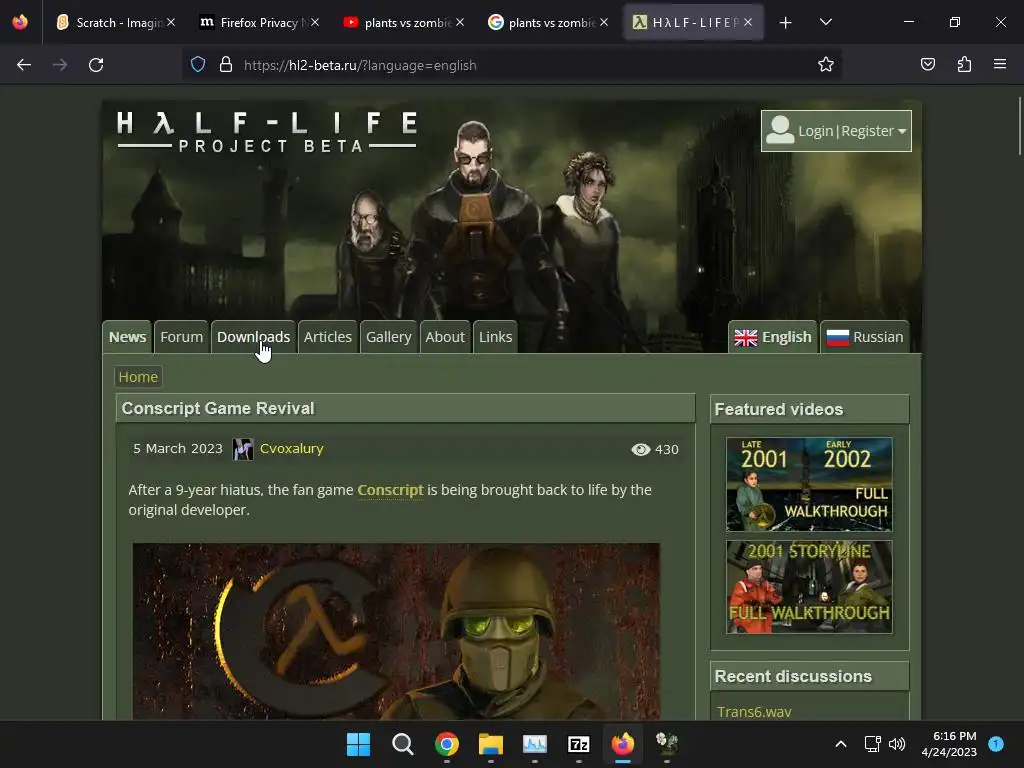Reload the page with the refresh icon
This screenshot has width=1024, height=768.
click(x=96, y=65)
